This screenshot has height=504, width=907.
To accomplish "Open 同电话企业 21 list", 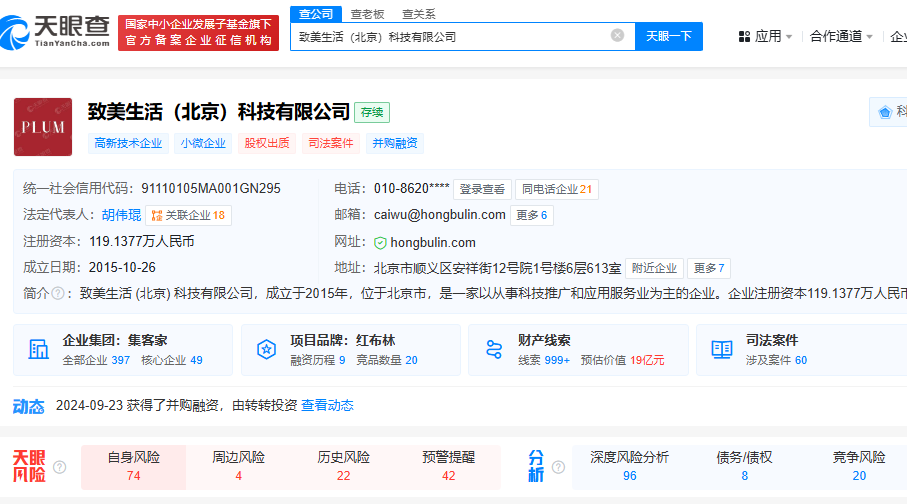I will (556, 189).
